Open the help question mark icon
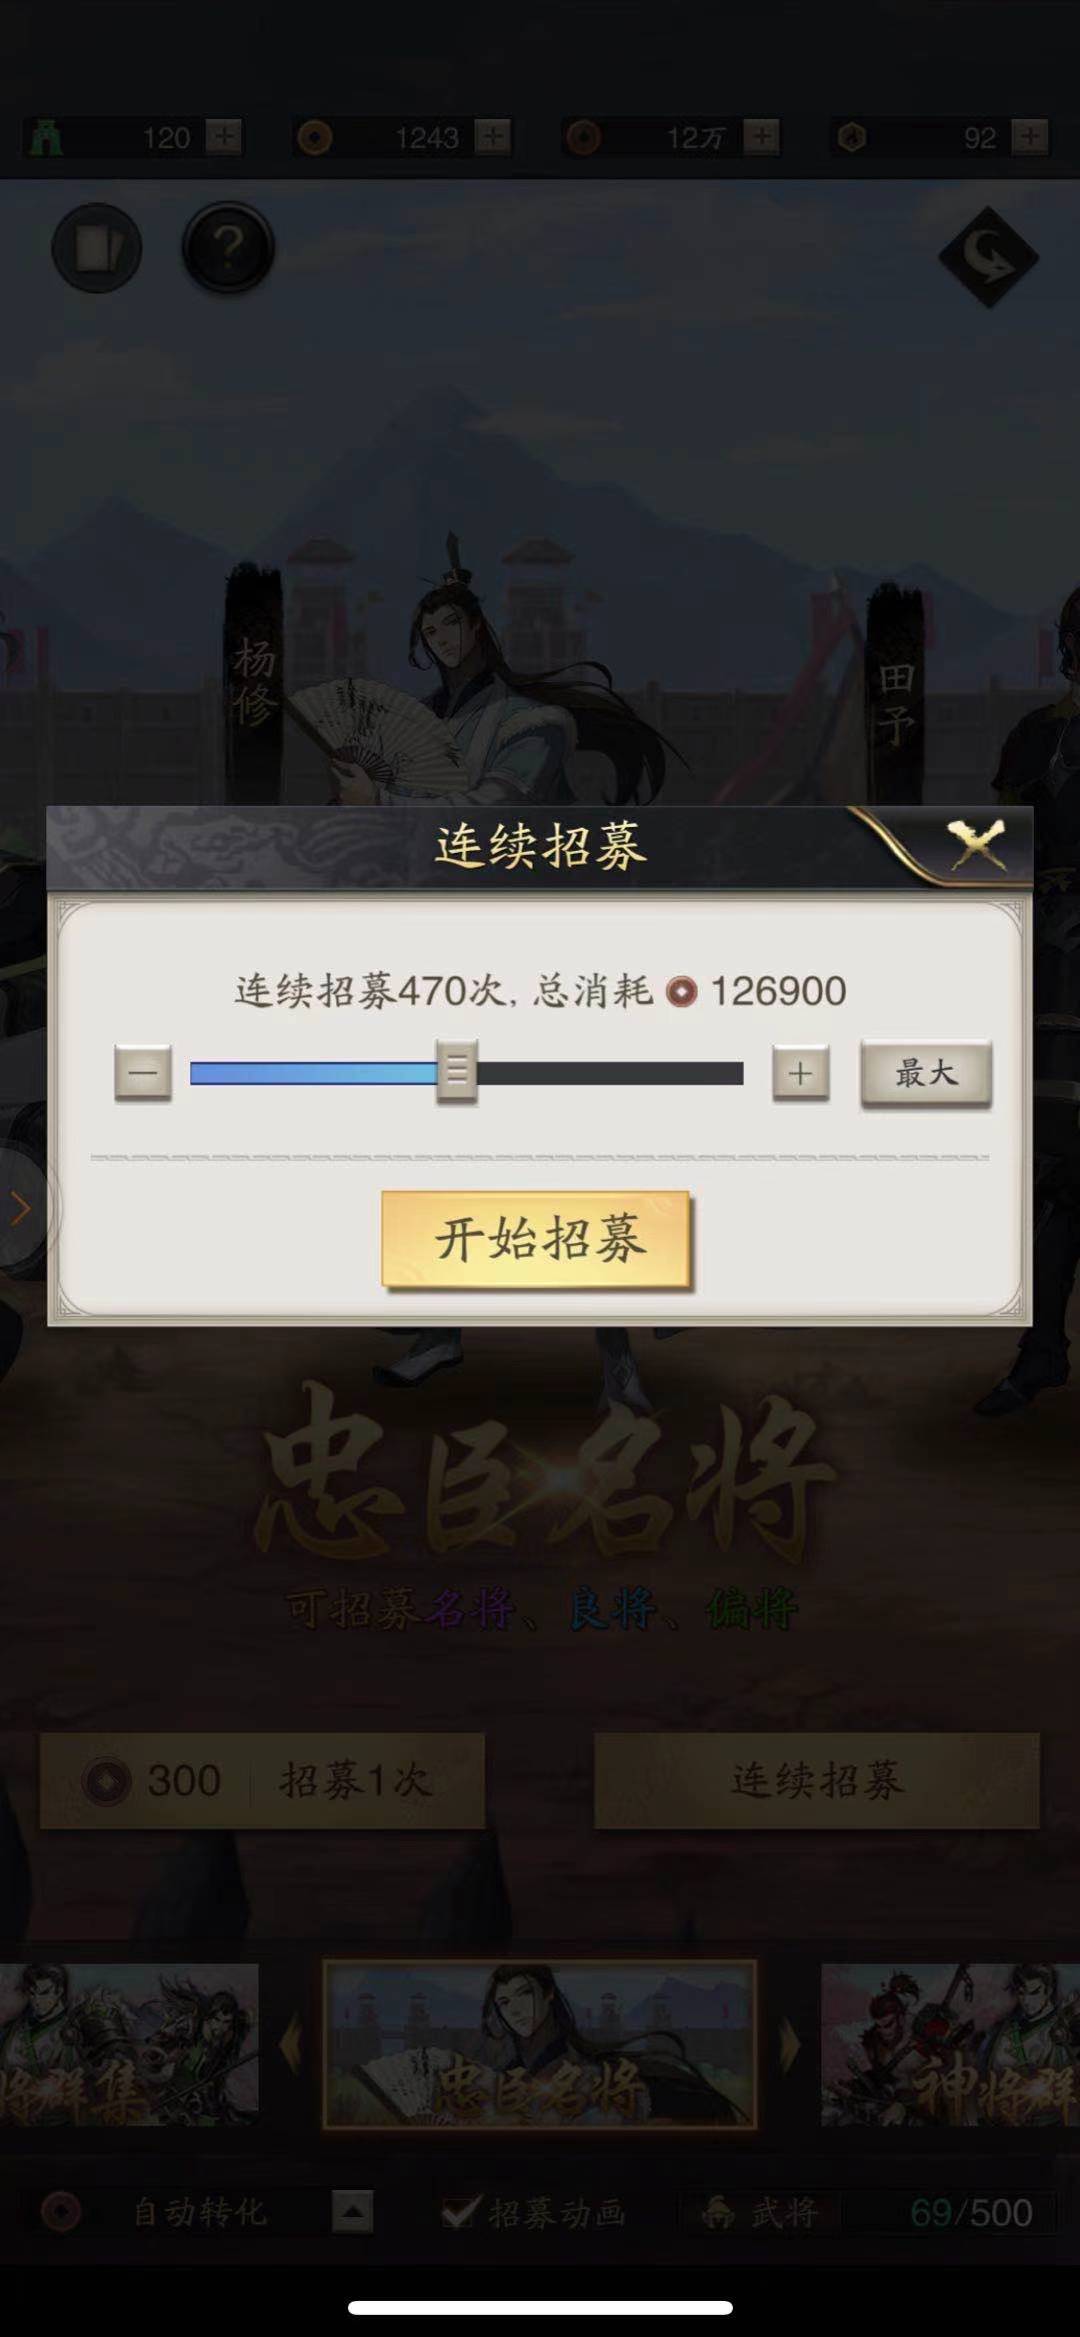This screenshot has height=2337, width=1080. point(228,247)
